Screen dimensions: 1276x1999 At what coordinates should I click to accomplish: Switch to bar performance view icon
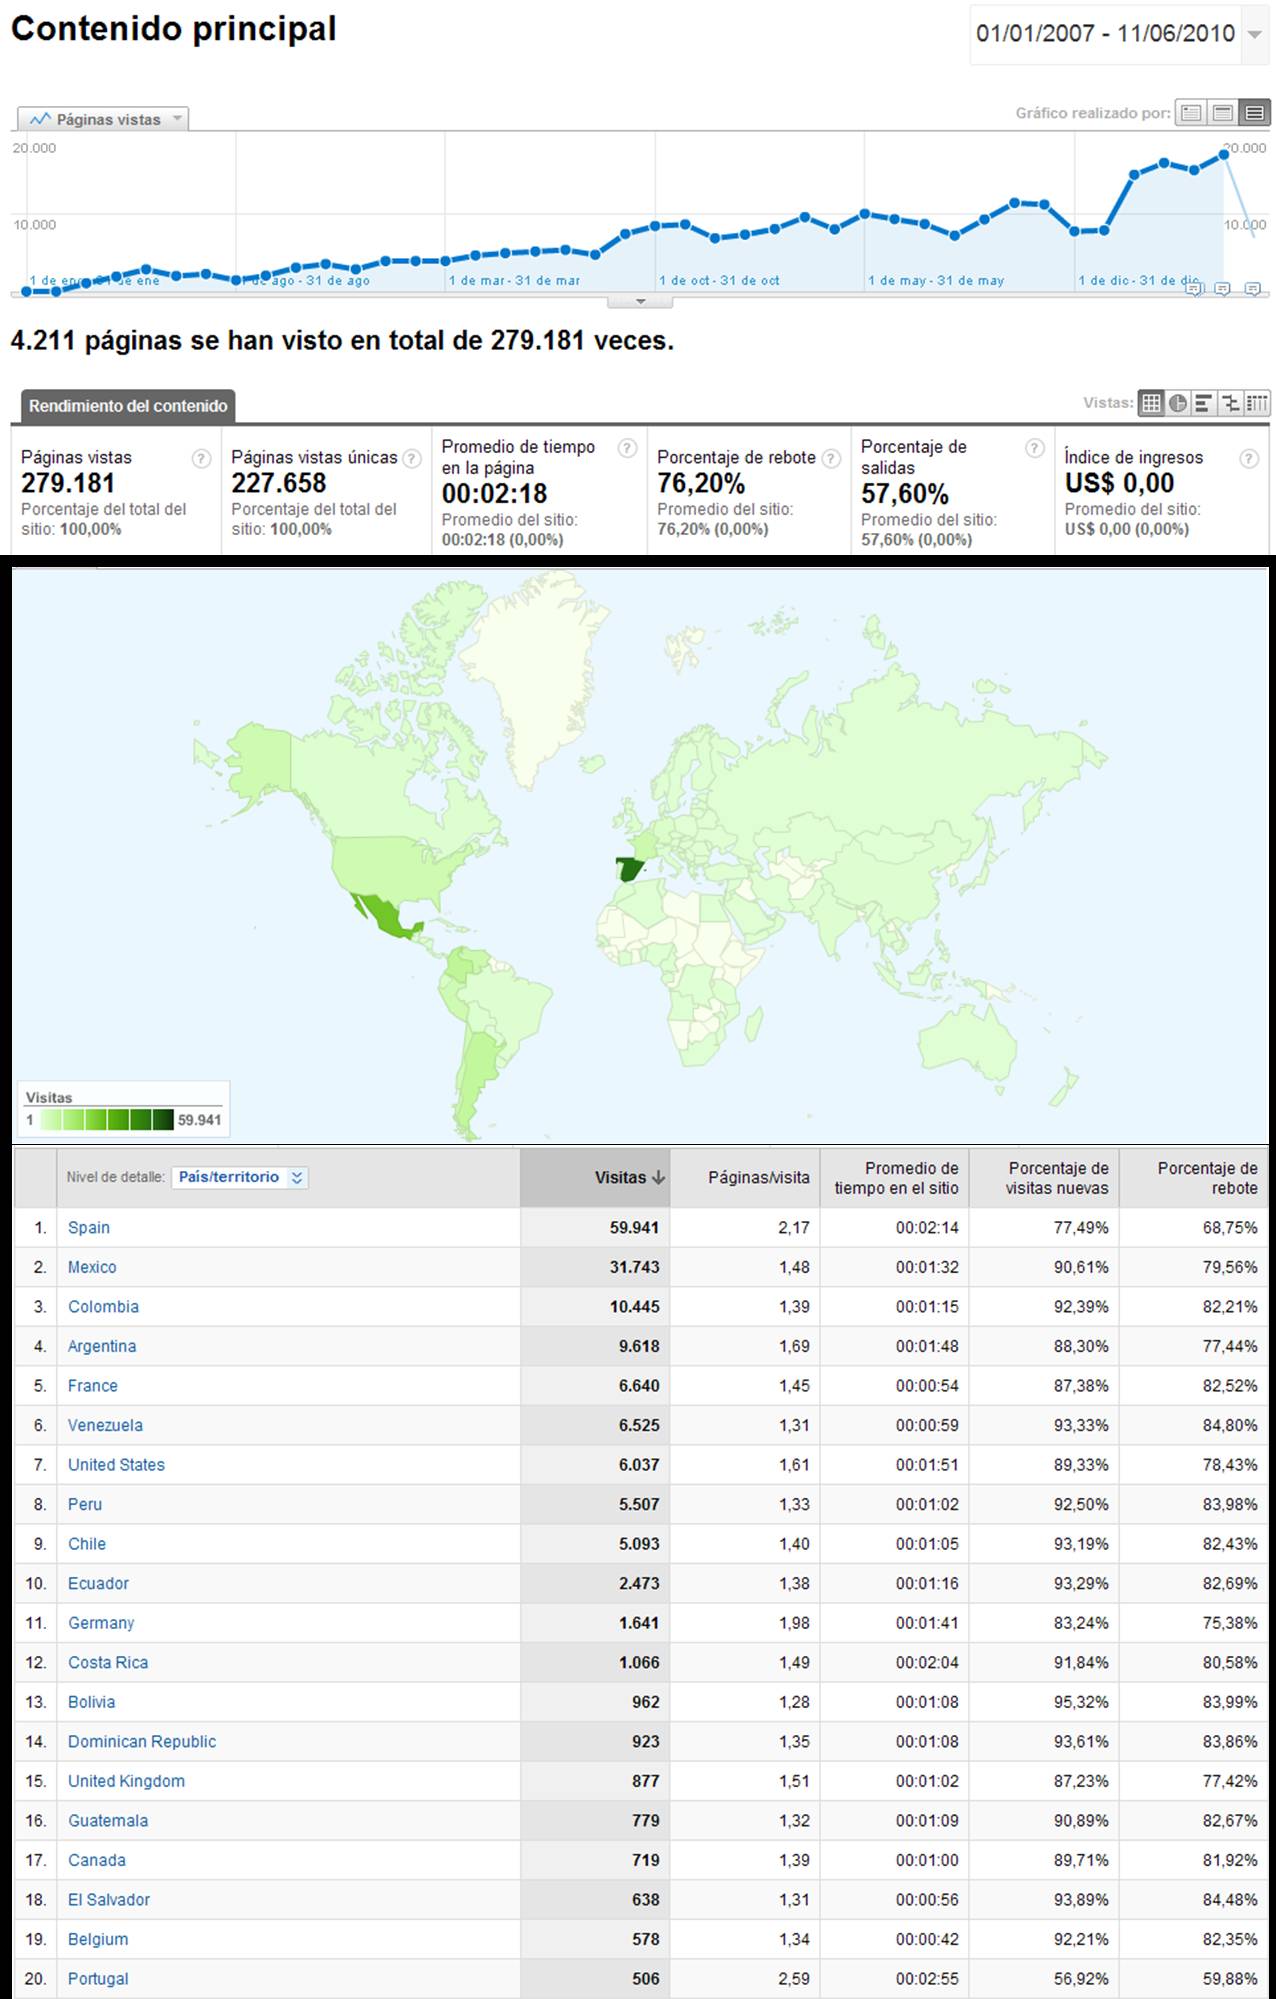coord(1204,403)
